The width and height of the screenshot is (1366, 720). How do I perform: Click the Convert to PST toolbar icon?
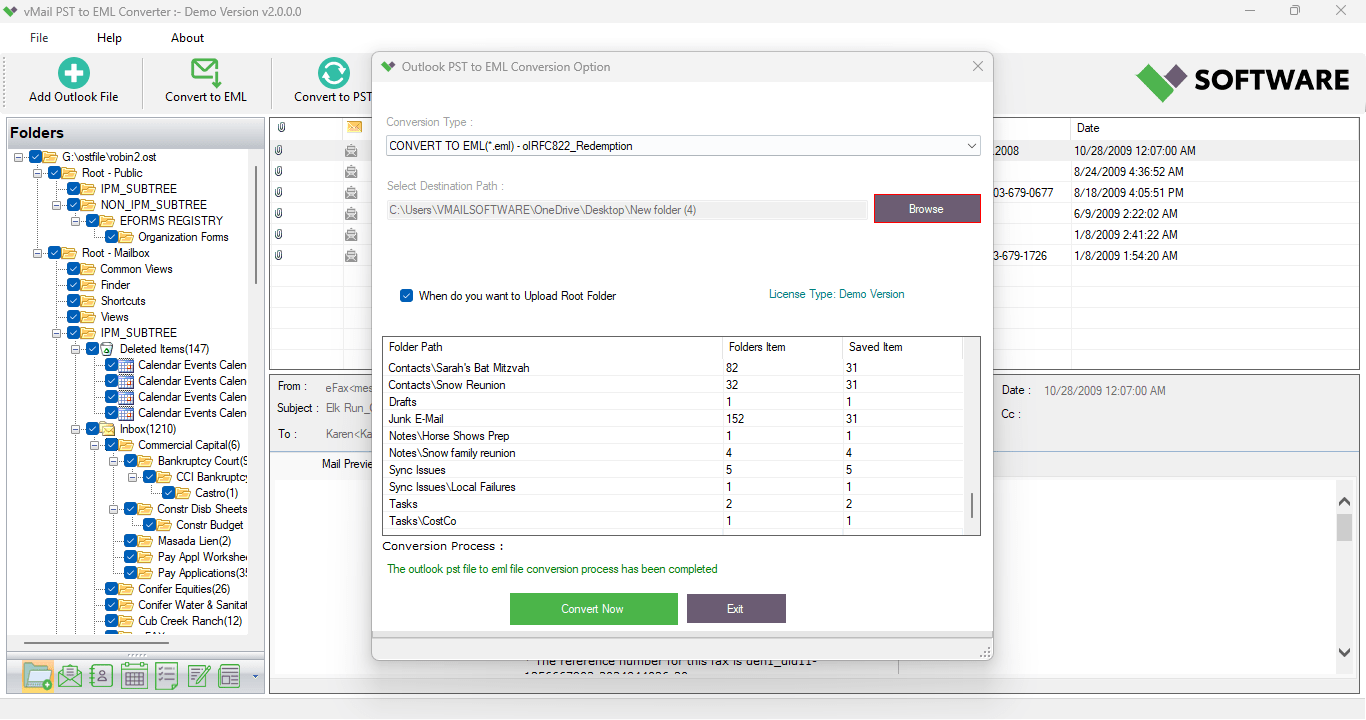pyautogui.click(x=334, y=73)
